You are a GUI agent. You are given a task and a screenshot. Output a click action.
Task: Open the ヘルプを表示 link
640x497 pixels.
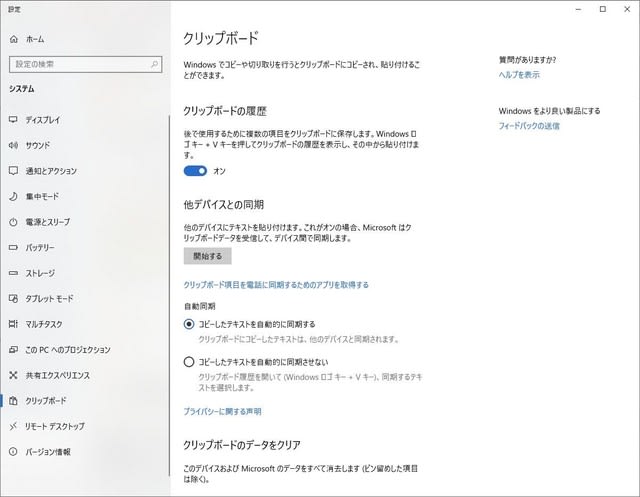(x=519, y=74)
